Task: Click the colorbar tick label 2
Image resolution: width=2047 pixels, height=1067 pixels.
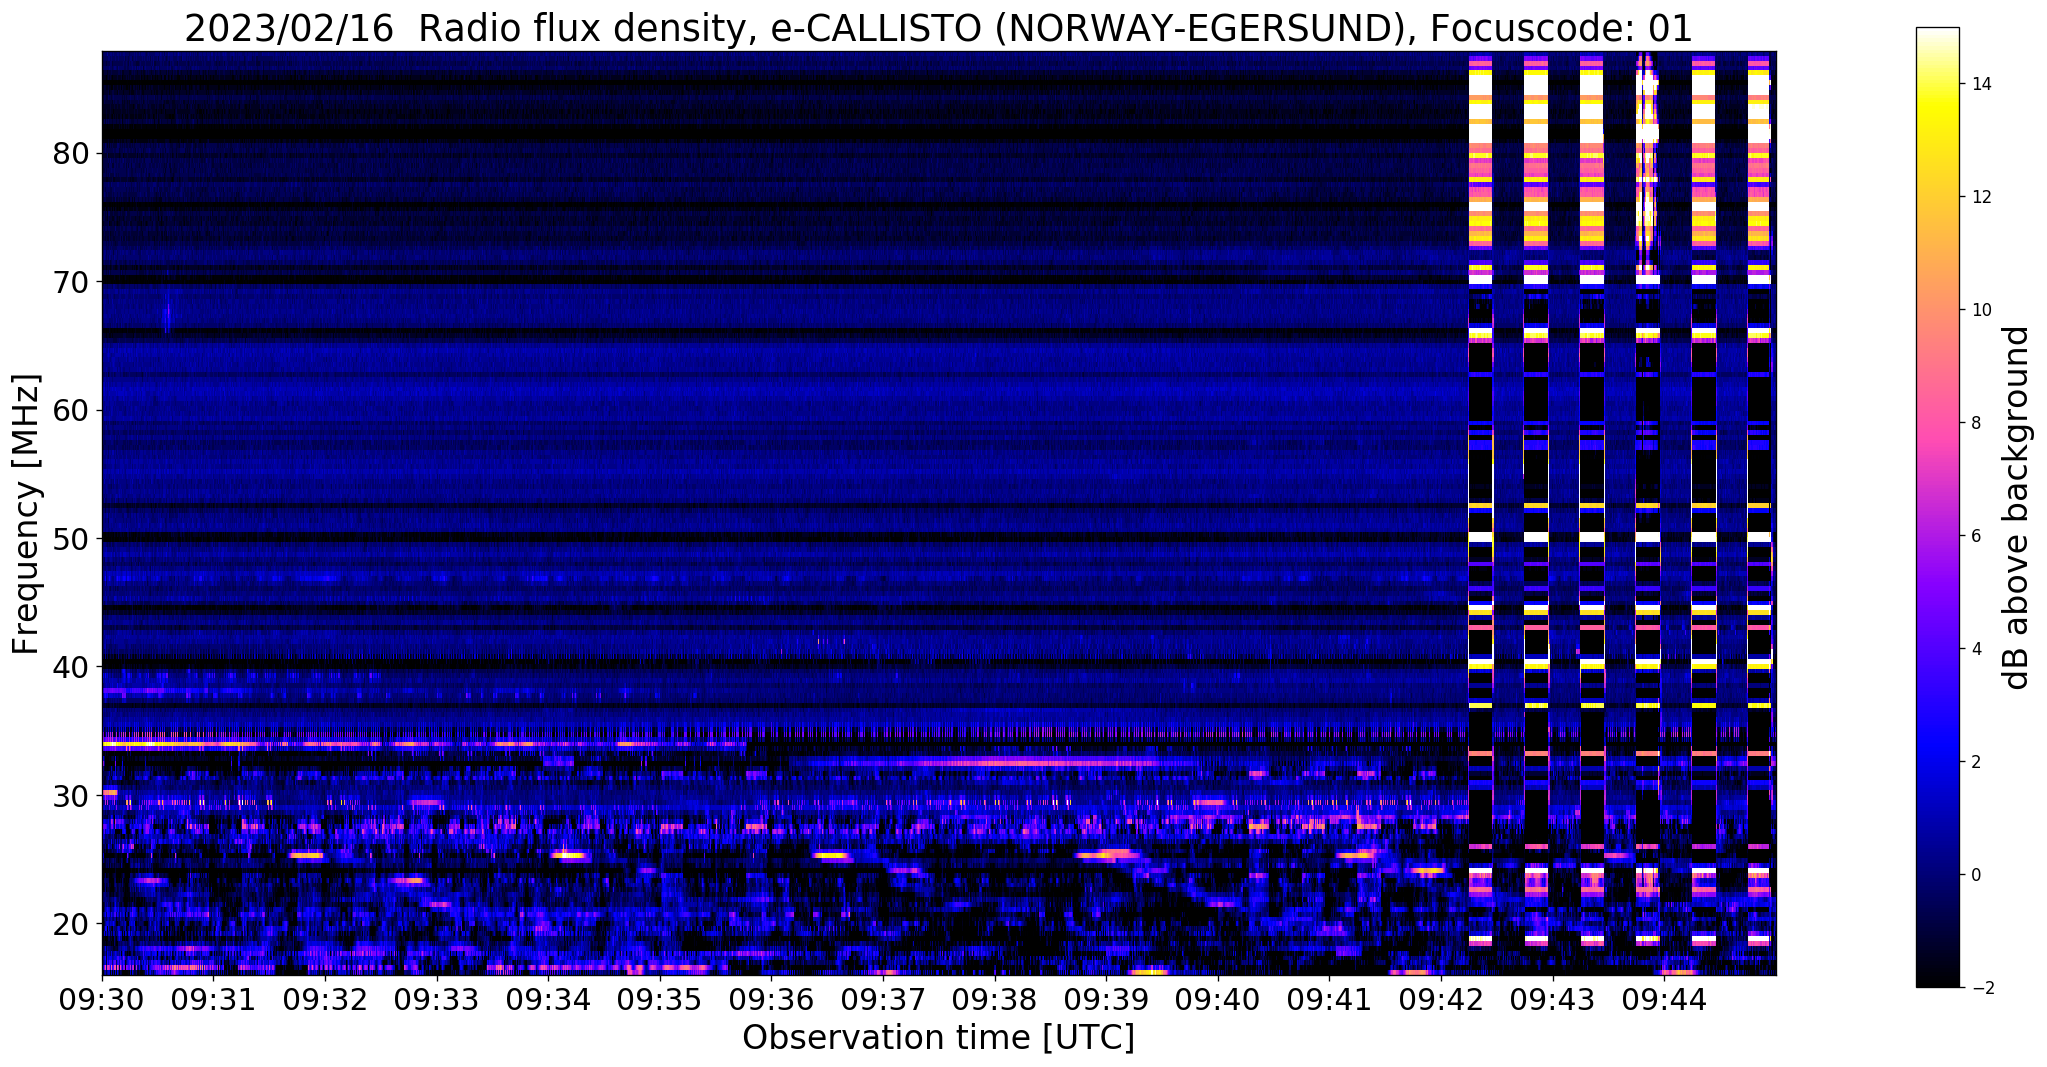Action: tap(1975, 762)
